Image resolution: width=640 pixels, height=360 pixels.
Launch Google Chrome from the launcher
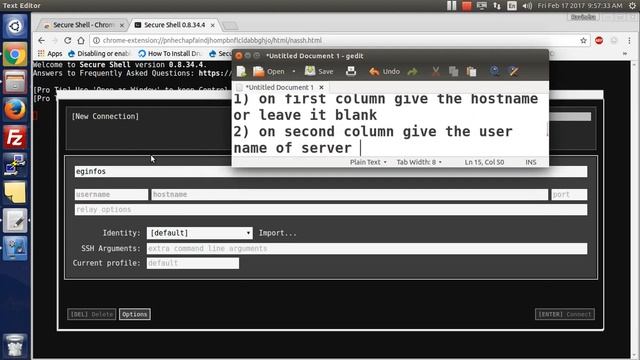pos(15,54)
